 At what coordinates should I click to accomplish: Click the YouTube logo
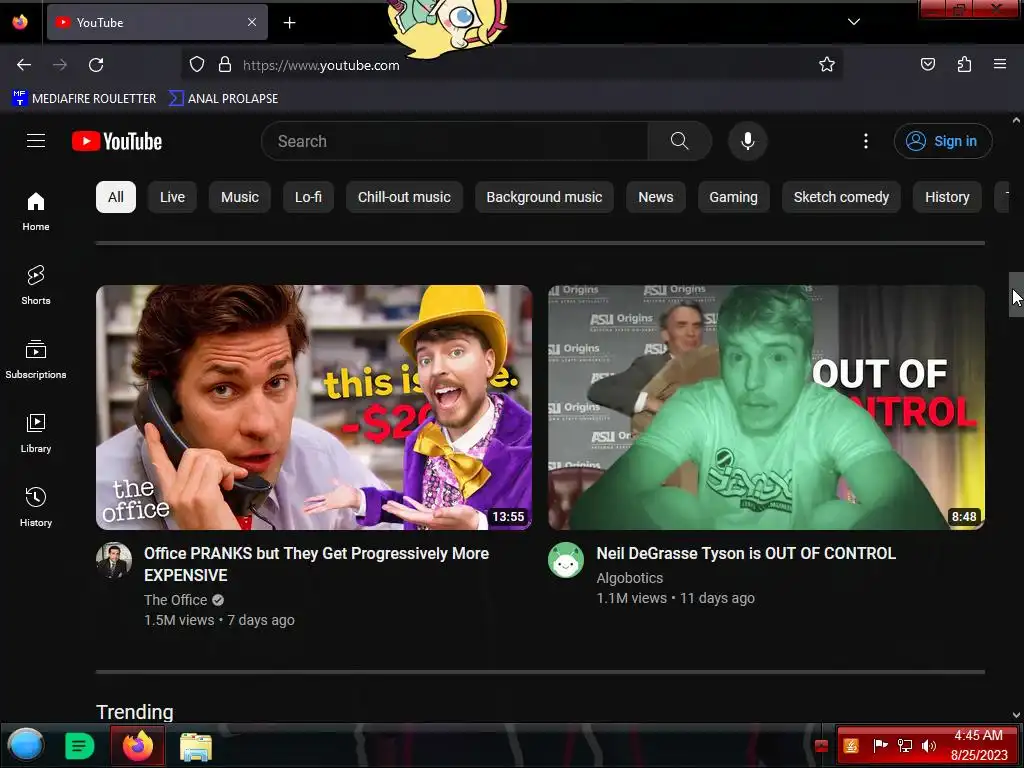pos(117,141)
